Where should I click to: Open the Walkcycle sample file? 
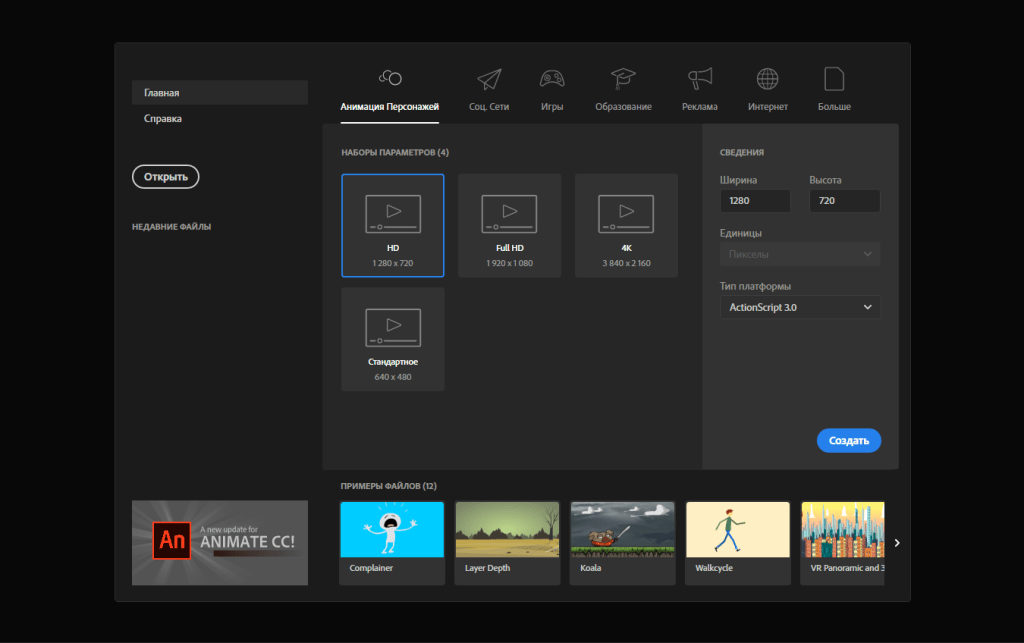pyautogui.click(x=737, y=542)
